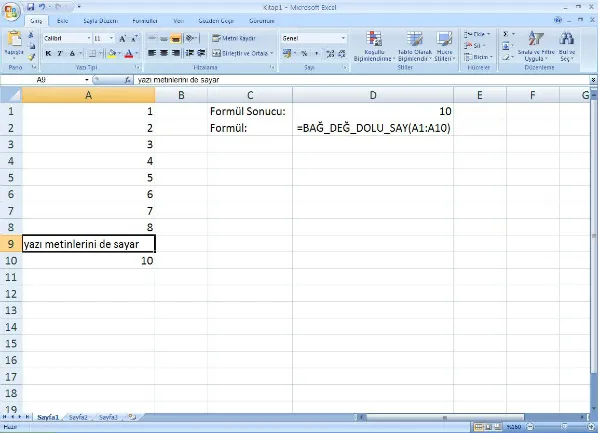Toggle italic formatting (T)
Viewport: 600px width, 433px height.
(60, 53)
